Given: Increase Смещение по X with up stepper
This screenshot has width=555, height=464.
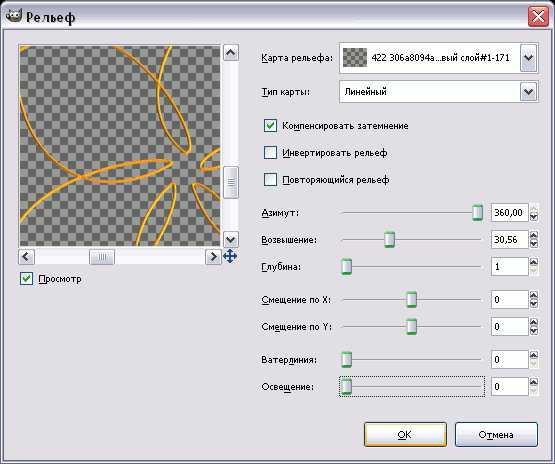Looking at the screenshot, I should click(x=534, y=295).
